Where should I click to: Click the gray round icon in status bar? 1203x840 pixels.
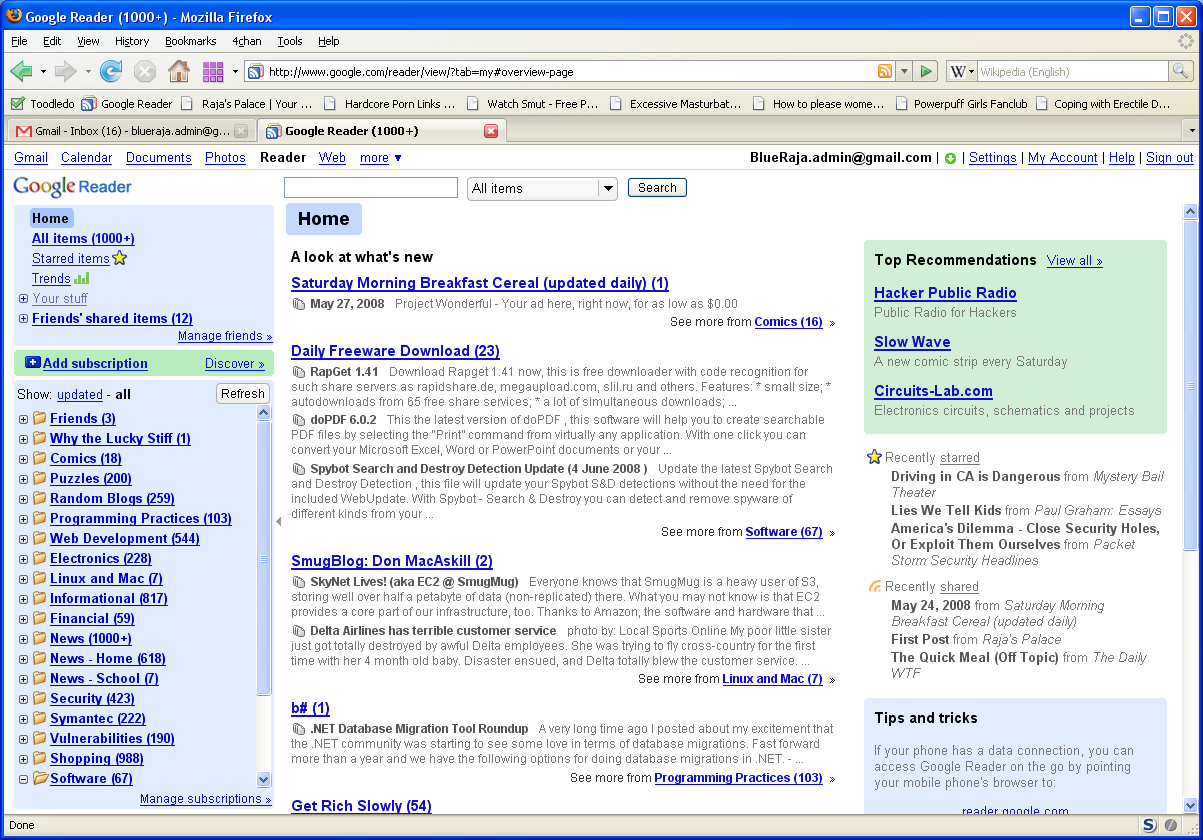coord(1170,826)
